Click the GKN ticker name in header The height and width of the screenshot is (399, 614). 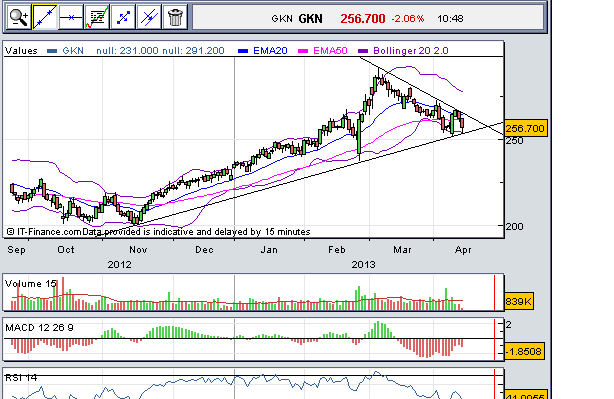point(310,19)
